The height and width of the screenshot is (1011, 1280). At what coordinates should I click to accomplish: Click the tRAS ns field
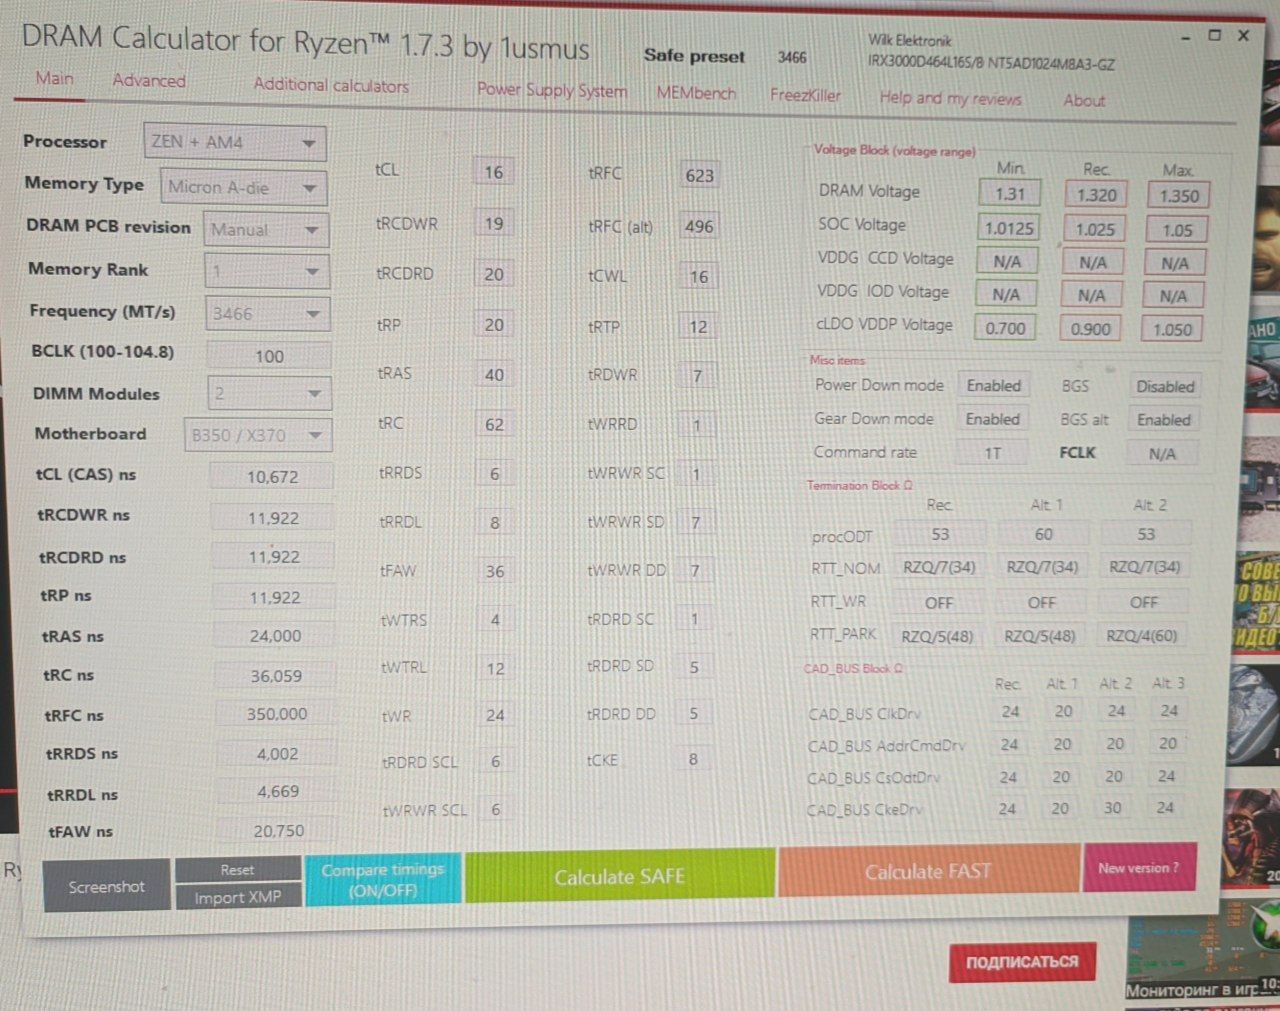pos(275,636)
